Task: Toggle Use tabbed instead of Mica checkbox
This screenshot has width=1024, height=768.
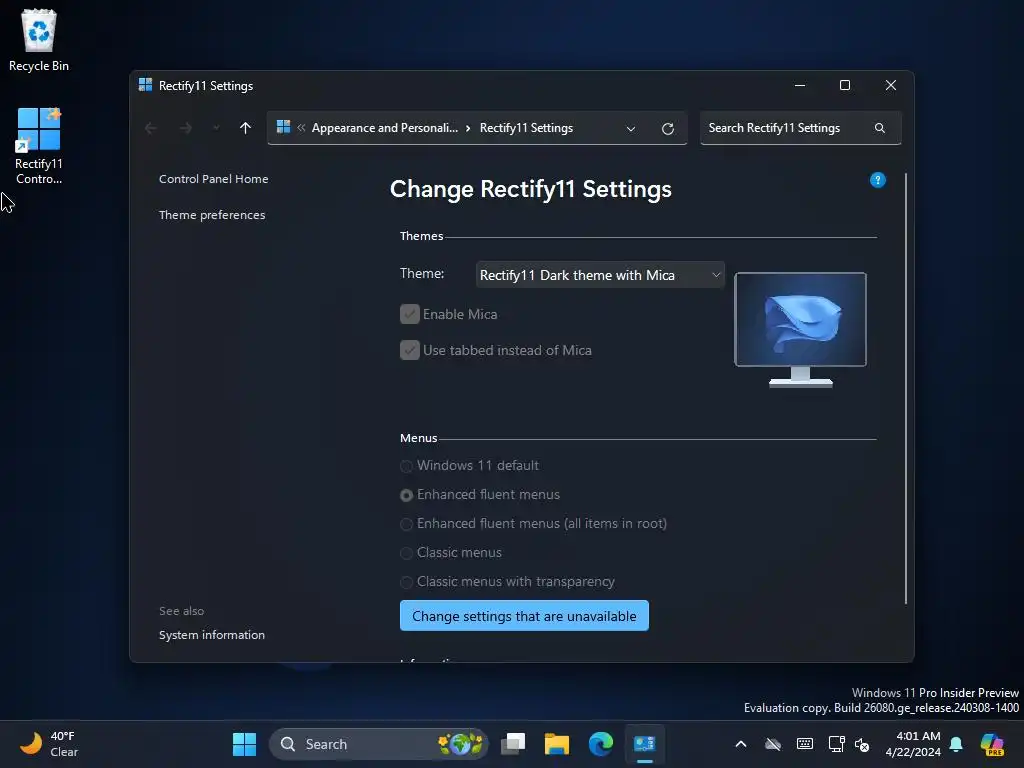Action: pyautogui.click(x=409, y=350)
